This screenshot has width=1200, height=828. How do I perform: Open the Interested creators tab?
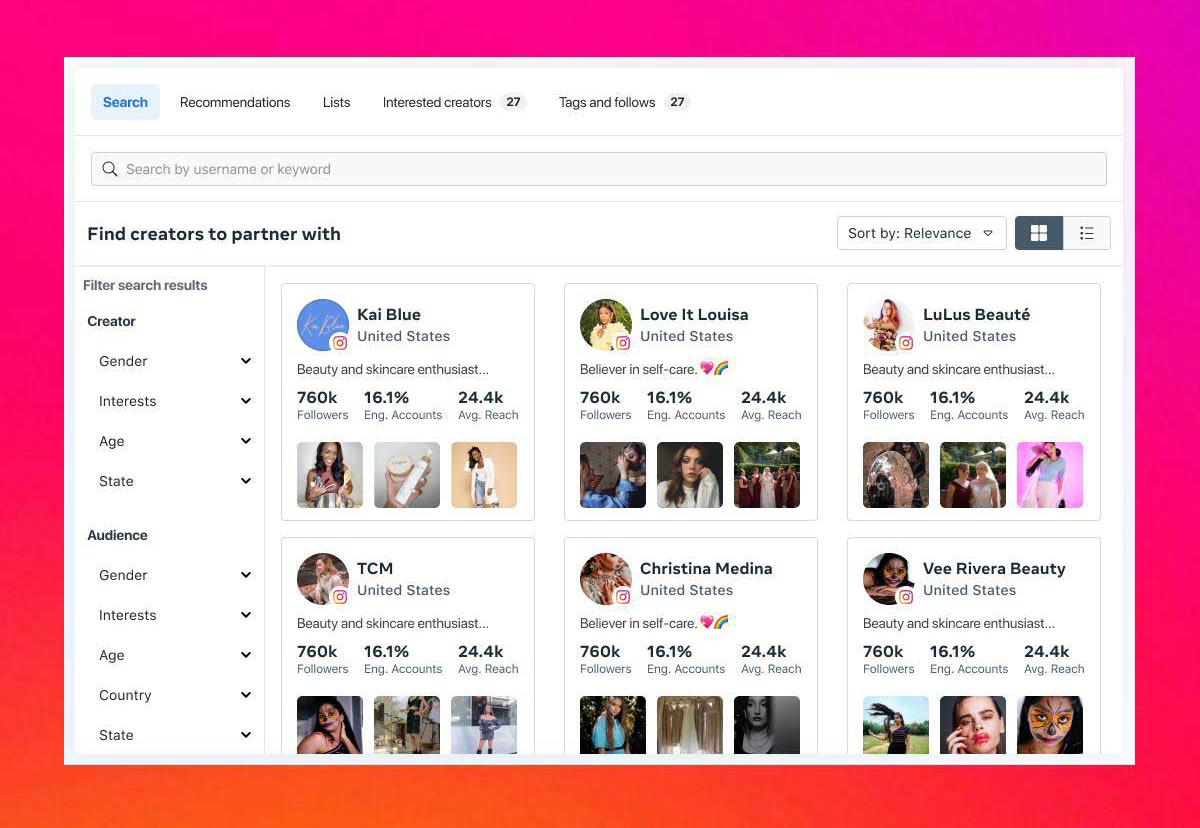pos(454,102)
